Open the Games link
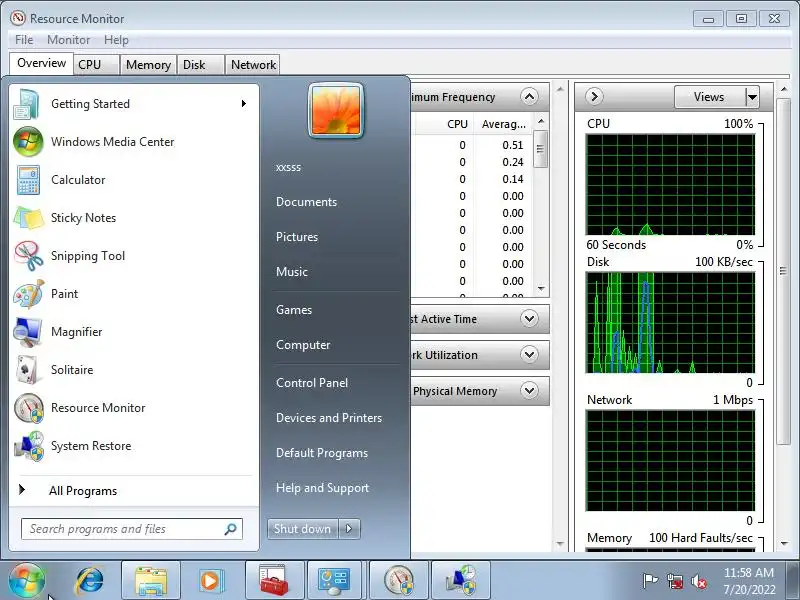Image resolution: width=800 pixels, height=600 pixels. (293, 310)
